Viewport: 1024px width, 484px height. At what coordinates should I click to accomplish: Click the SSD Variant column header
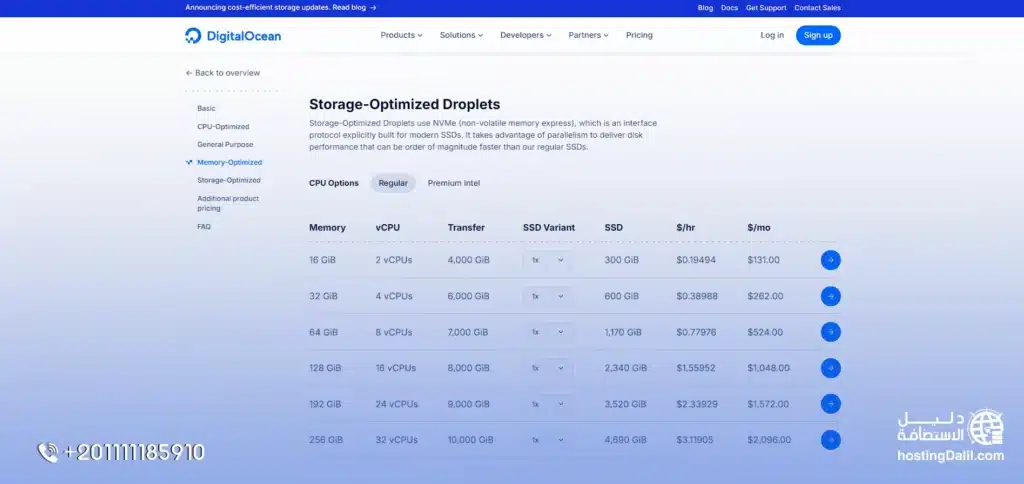click(x=549, y=228)
